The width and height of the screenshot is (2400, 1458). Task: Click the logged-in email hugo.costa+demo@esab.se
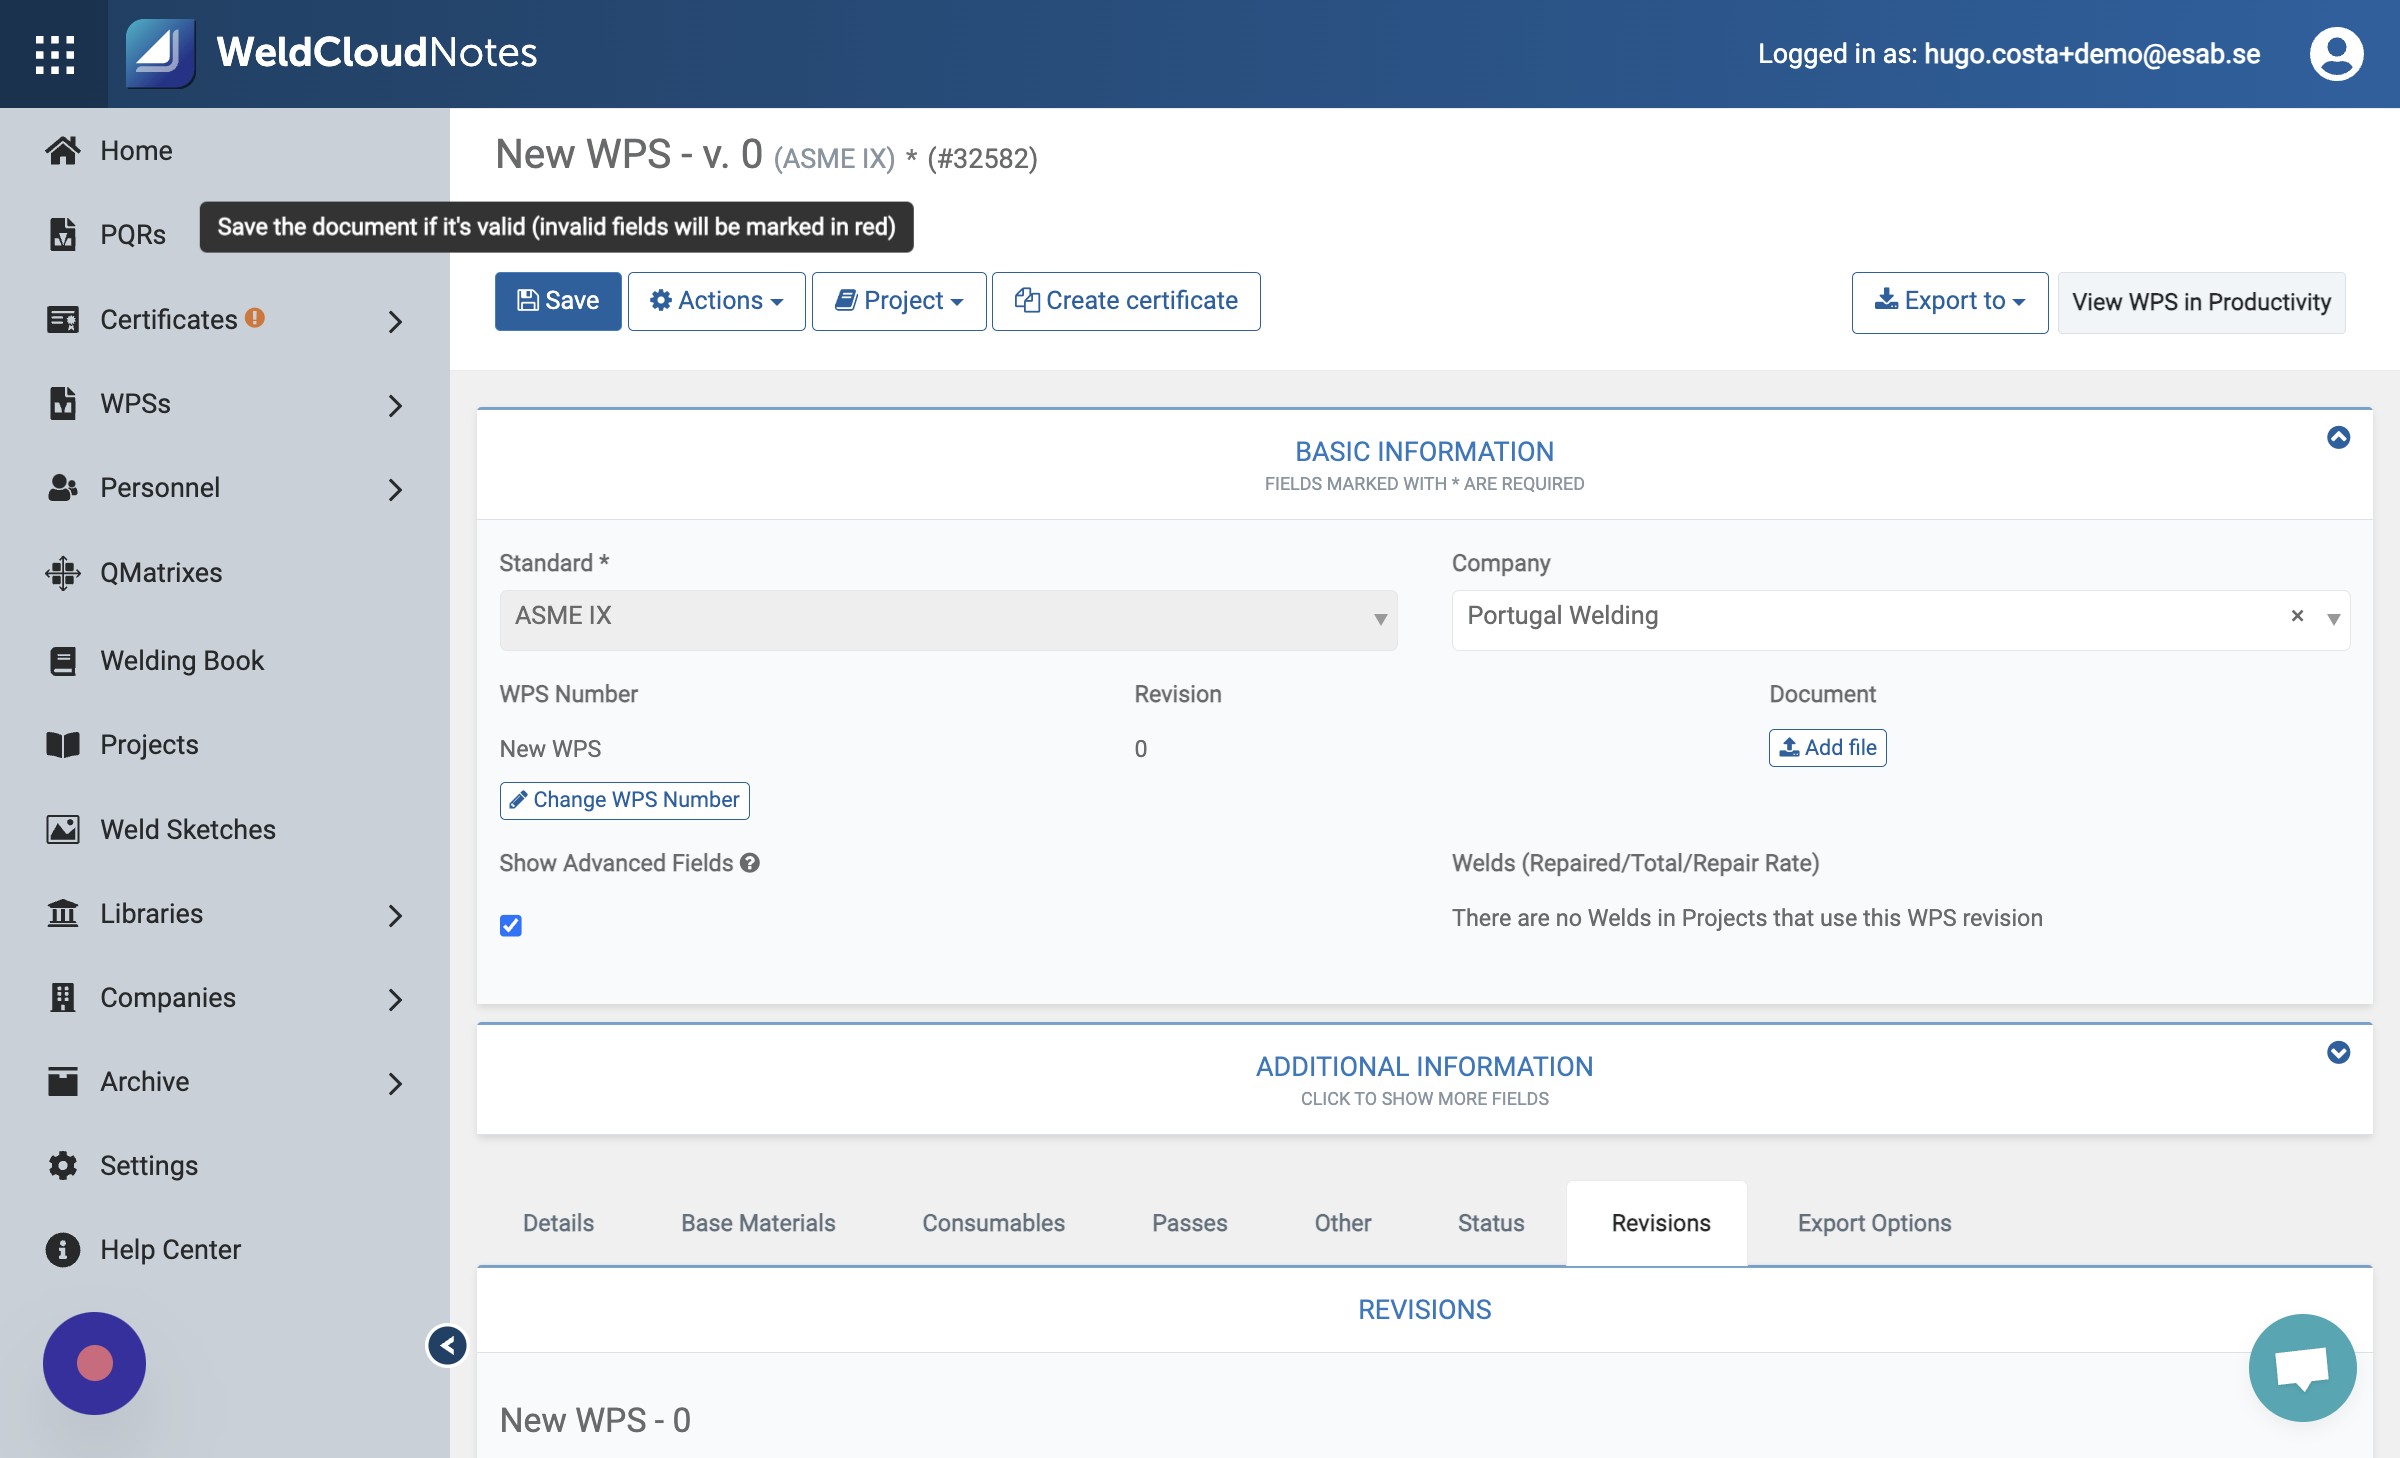2091,54
